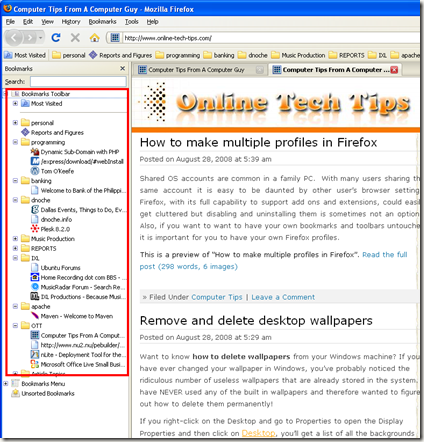Open Dynamic Sub-Domain with PHP bookmark
The width and height of the screenshot is (424, 442).
75,152
